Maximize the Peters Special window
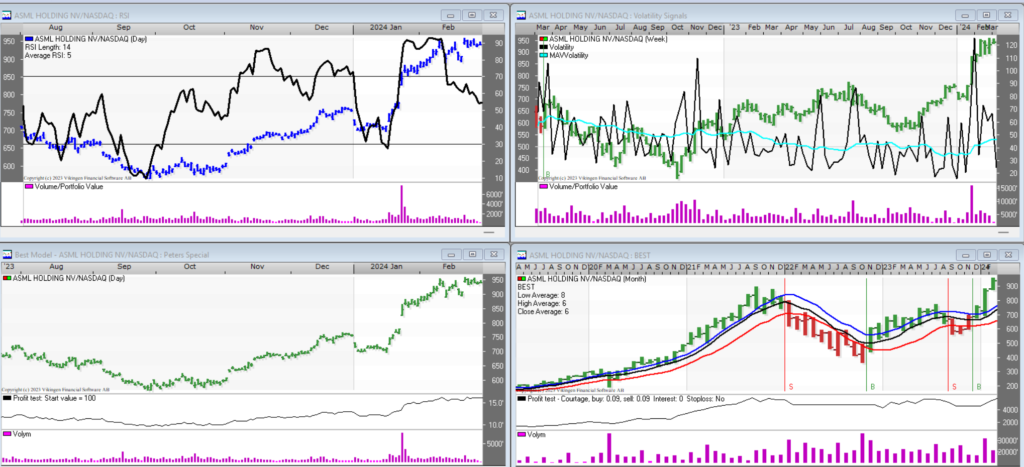This screenshot has width=1024, height=467. pyautogui.click(x=473, y=255)
